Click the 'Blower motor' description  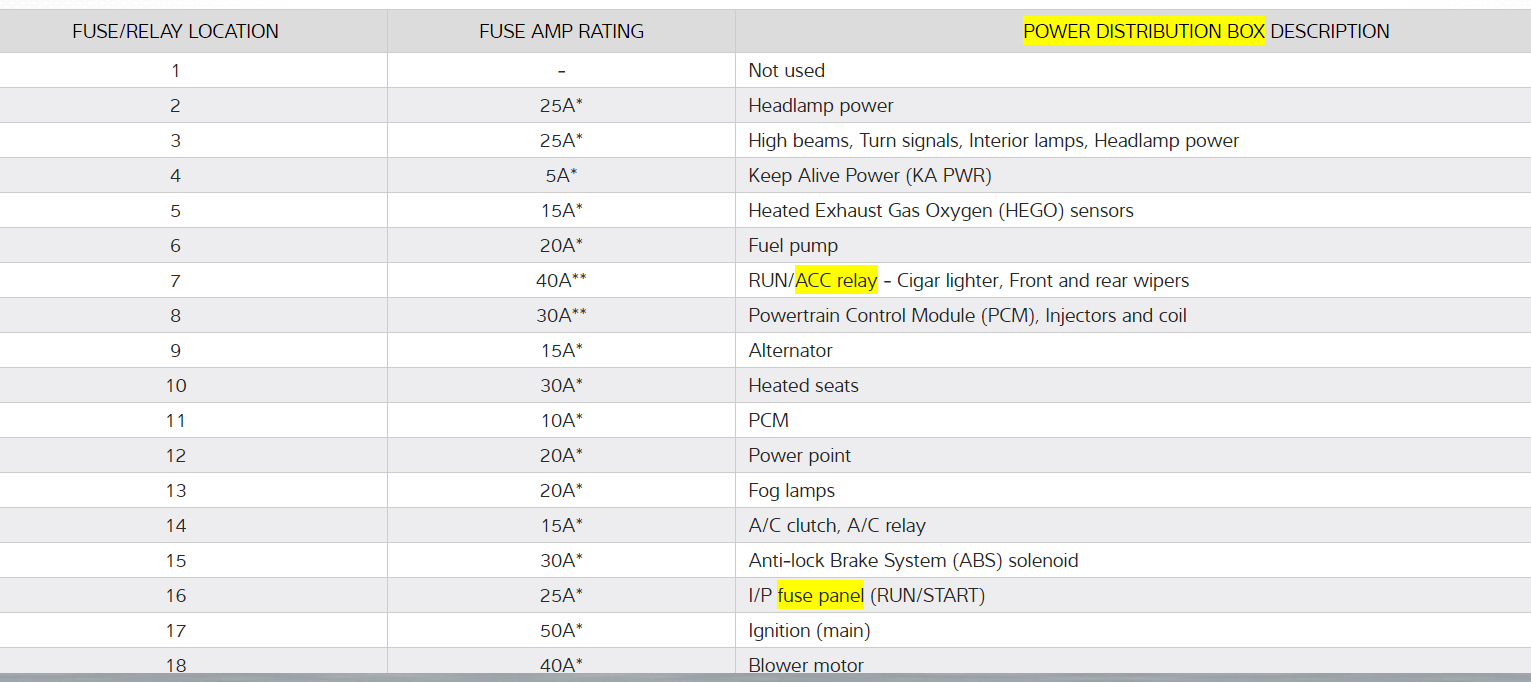click(x=805, y=665)
